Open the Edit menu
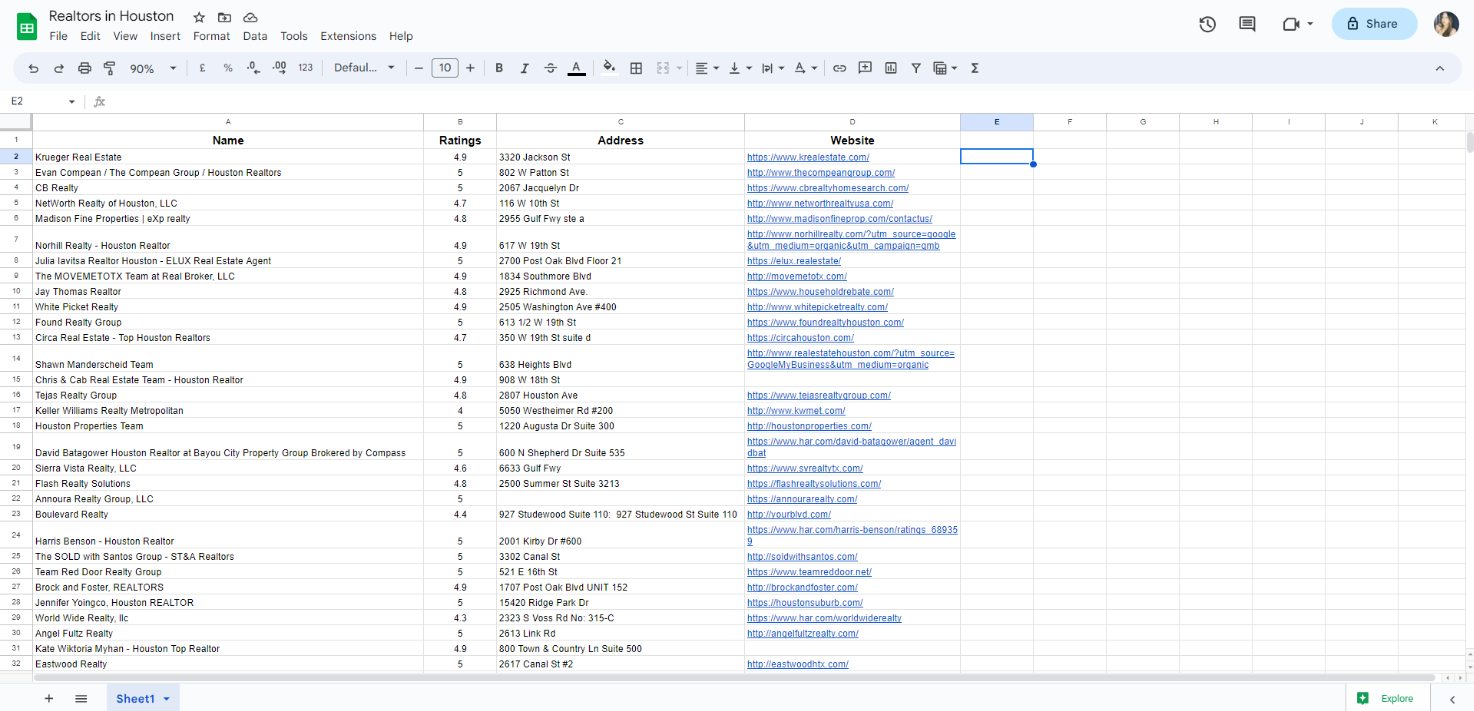 click(x=90, y=36)
